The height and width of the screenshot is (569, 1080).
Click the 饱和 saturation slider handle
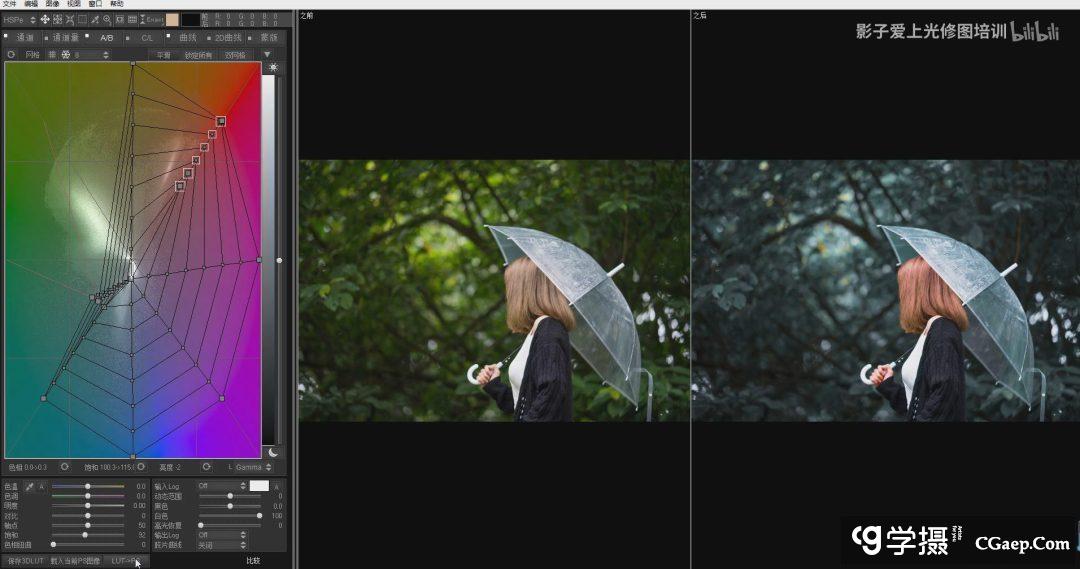(x=85, y=535)
